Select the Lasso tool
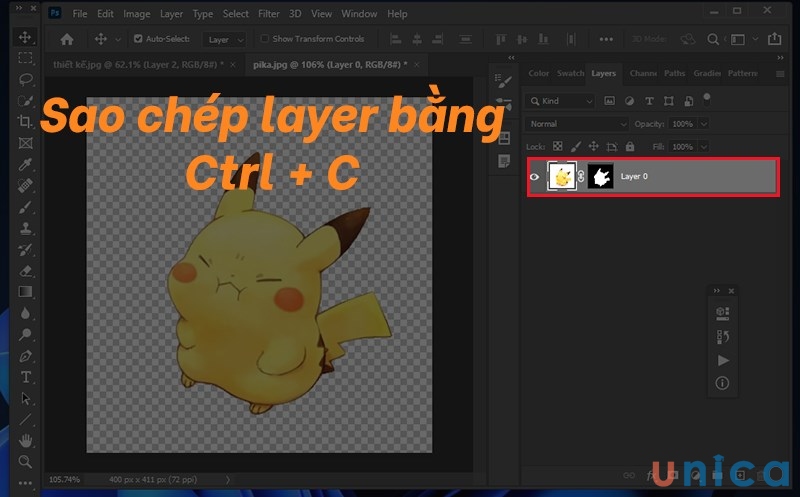This screenshot has width=800, height=497. coord(25,79)
